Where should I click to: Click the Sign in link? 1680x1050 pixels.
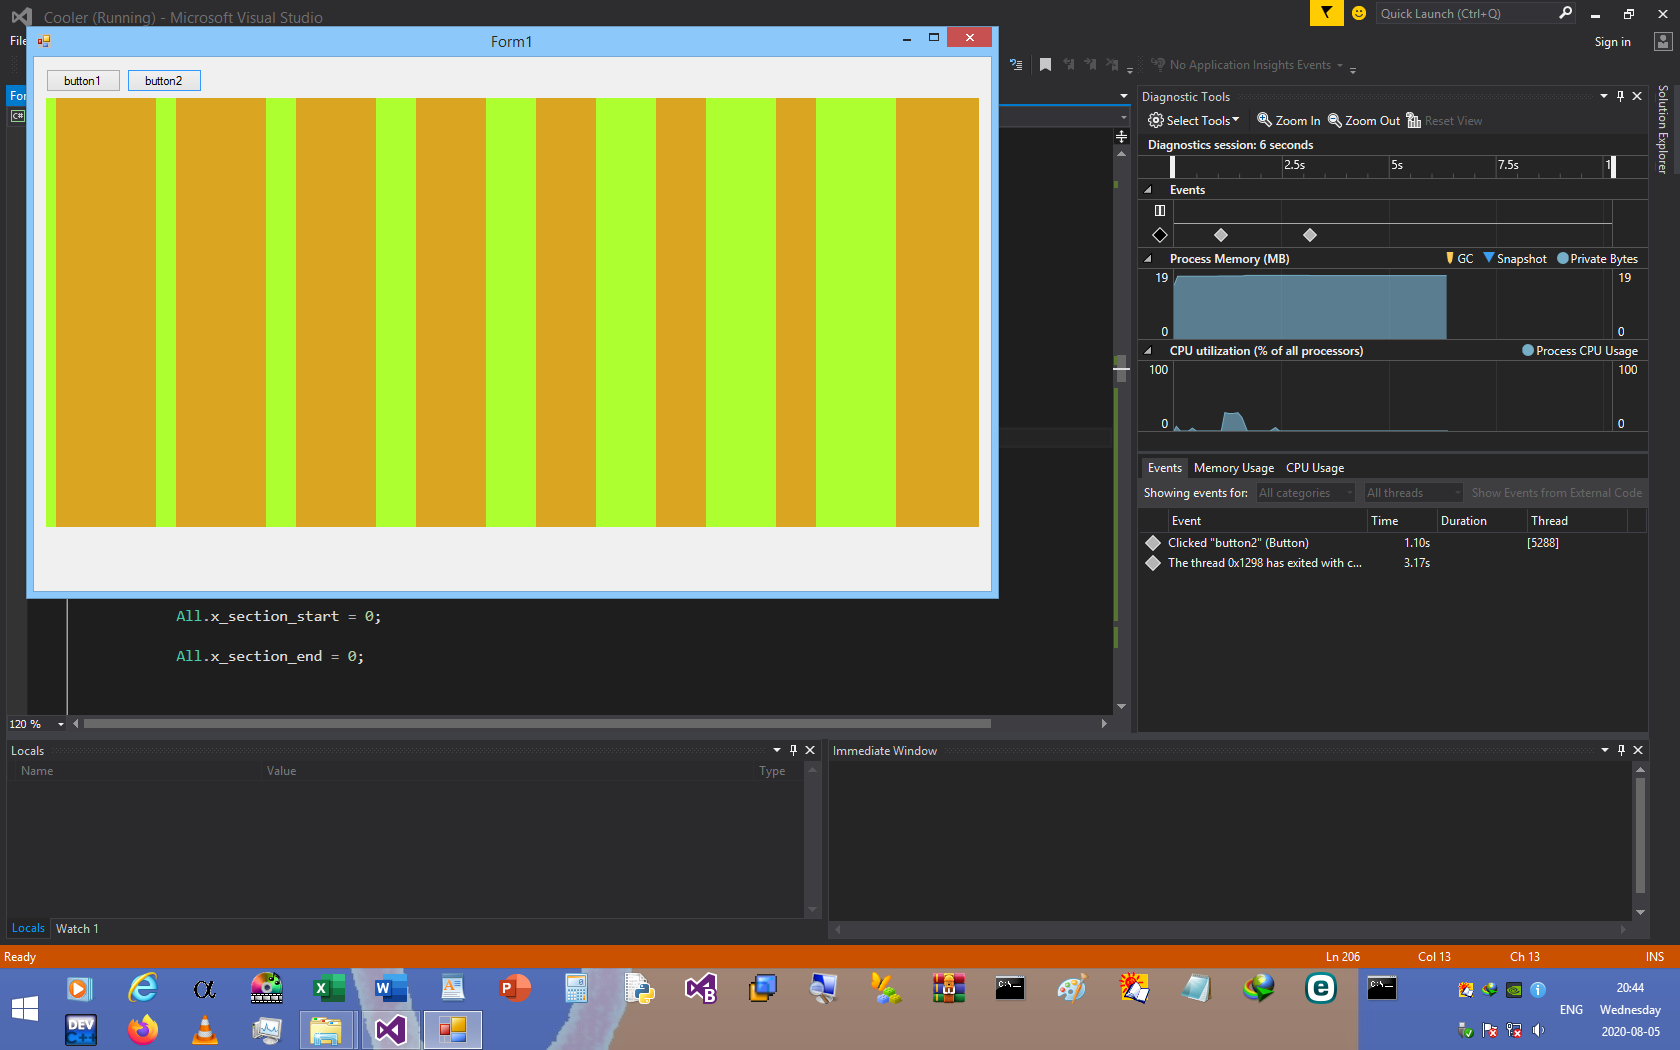point(1612,42)
